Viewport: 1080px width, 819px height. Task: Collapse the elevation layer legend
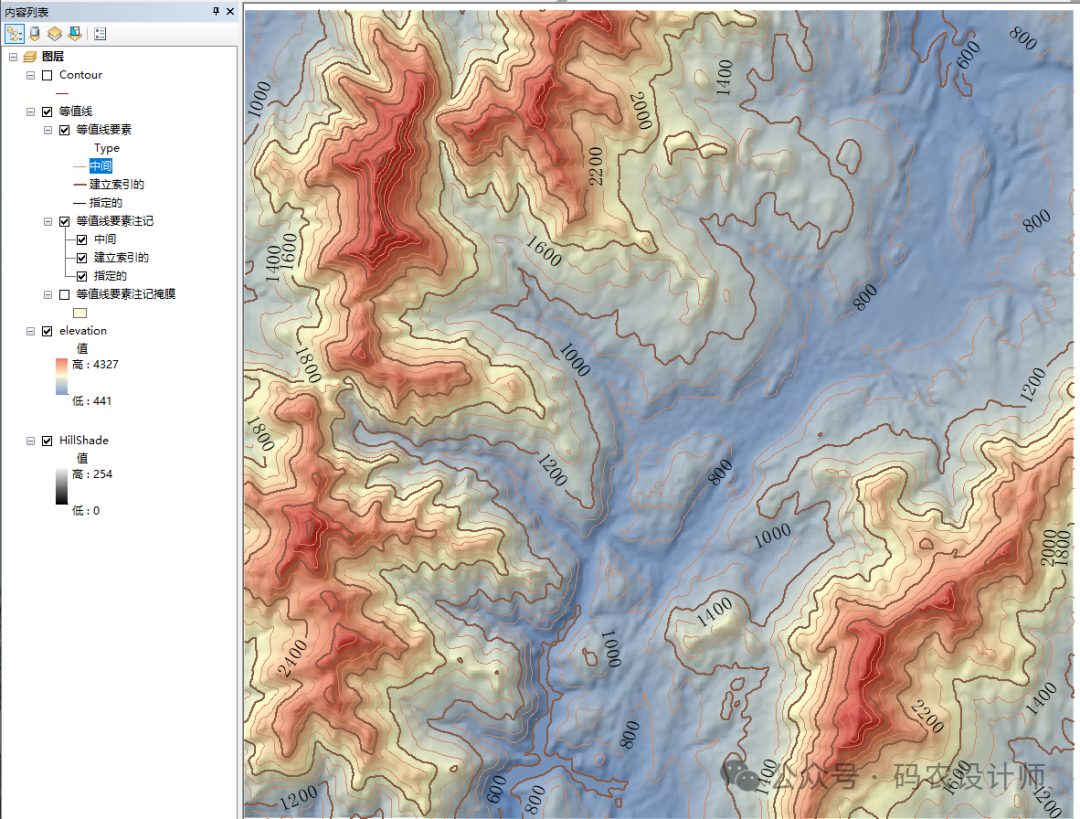[31, 331]
